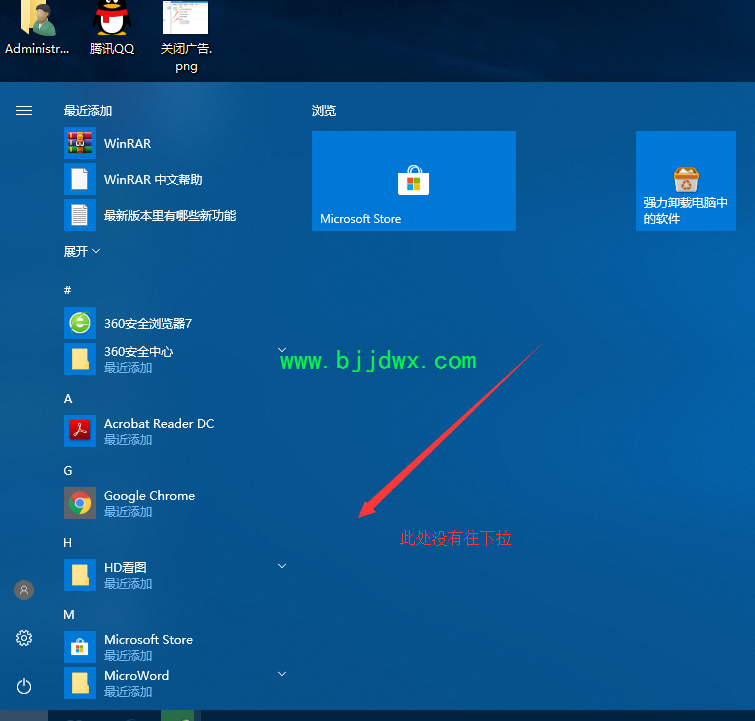Click the H section letter header
This screenshot has height=721, width=755.
pos(68,543)
